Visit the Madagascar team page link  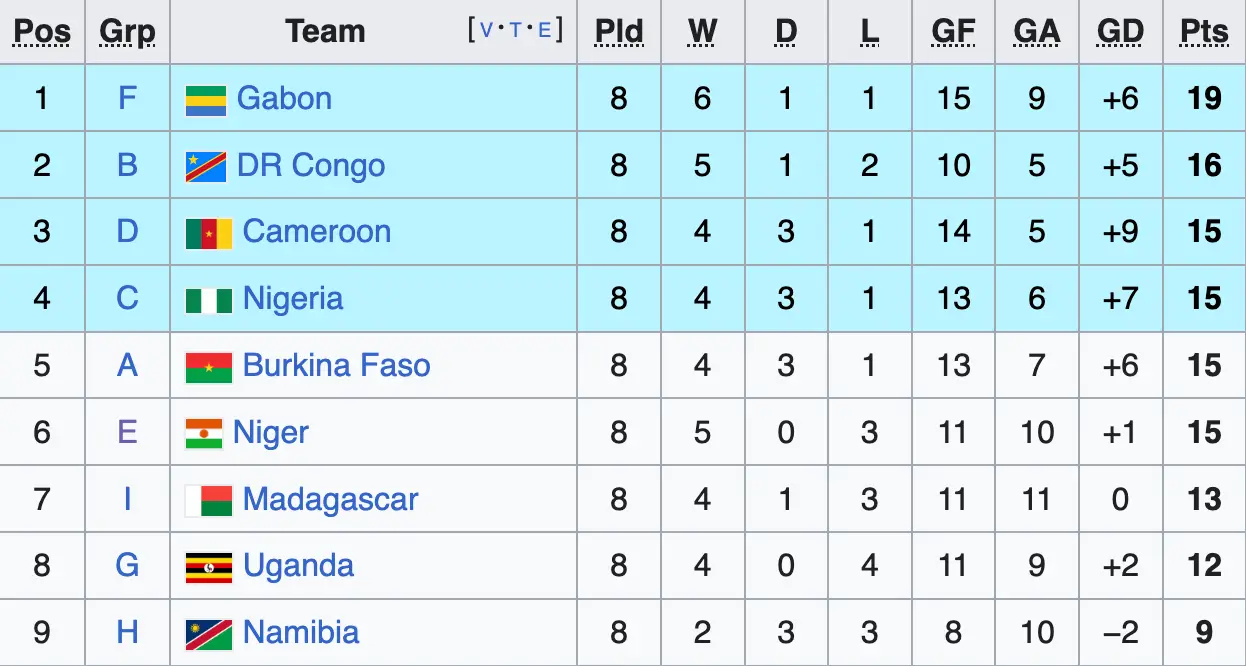pyautogui.click(x=330, y=499)
